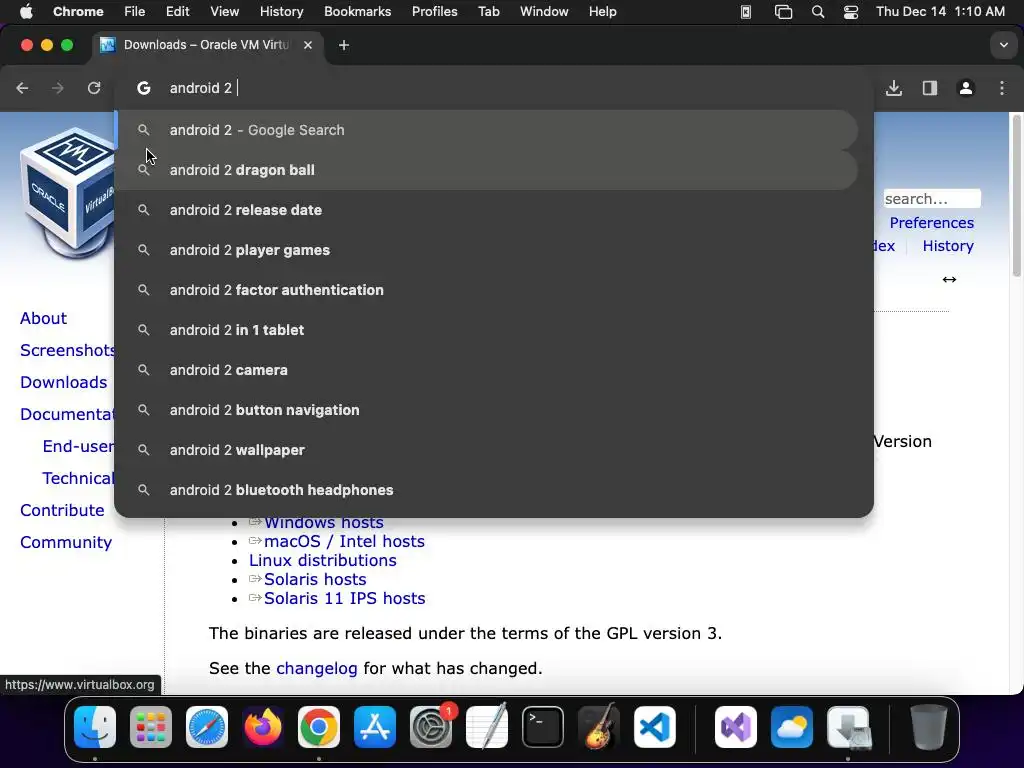Open the Profiles menu in menu bar
The width and height of the screenshot is (1024, 768).
point(434,12)
